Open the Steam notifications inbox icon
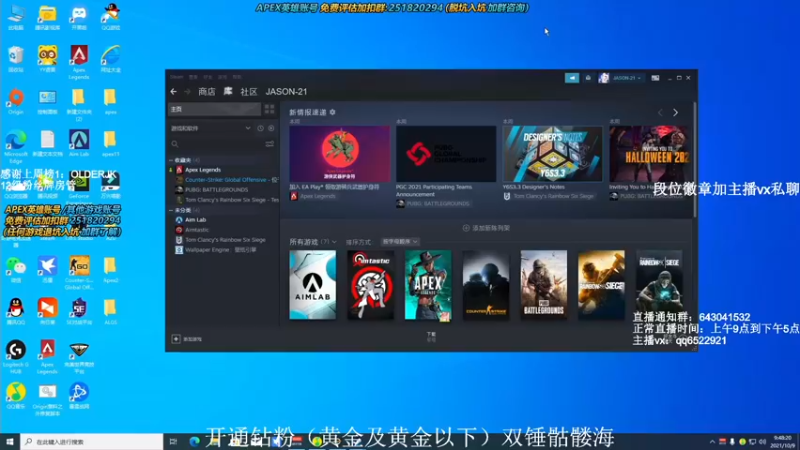The height and width of the screenshot is (450, 800). [588, 78]
